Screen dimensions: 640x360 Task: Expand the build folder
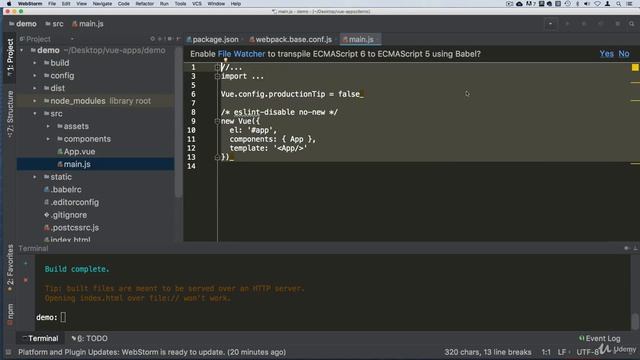[35, 63]
